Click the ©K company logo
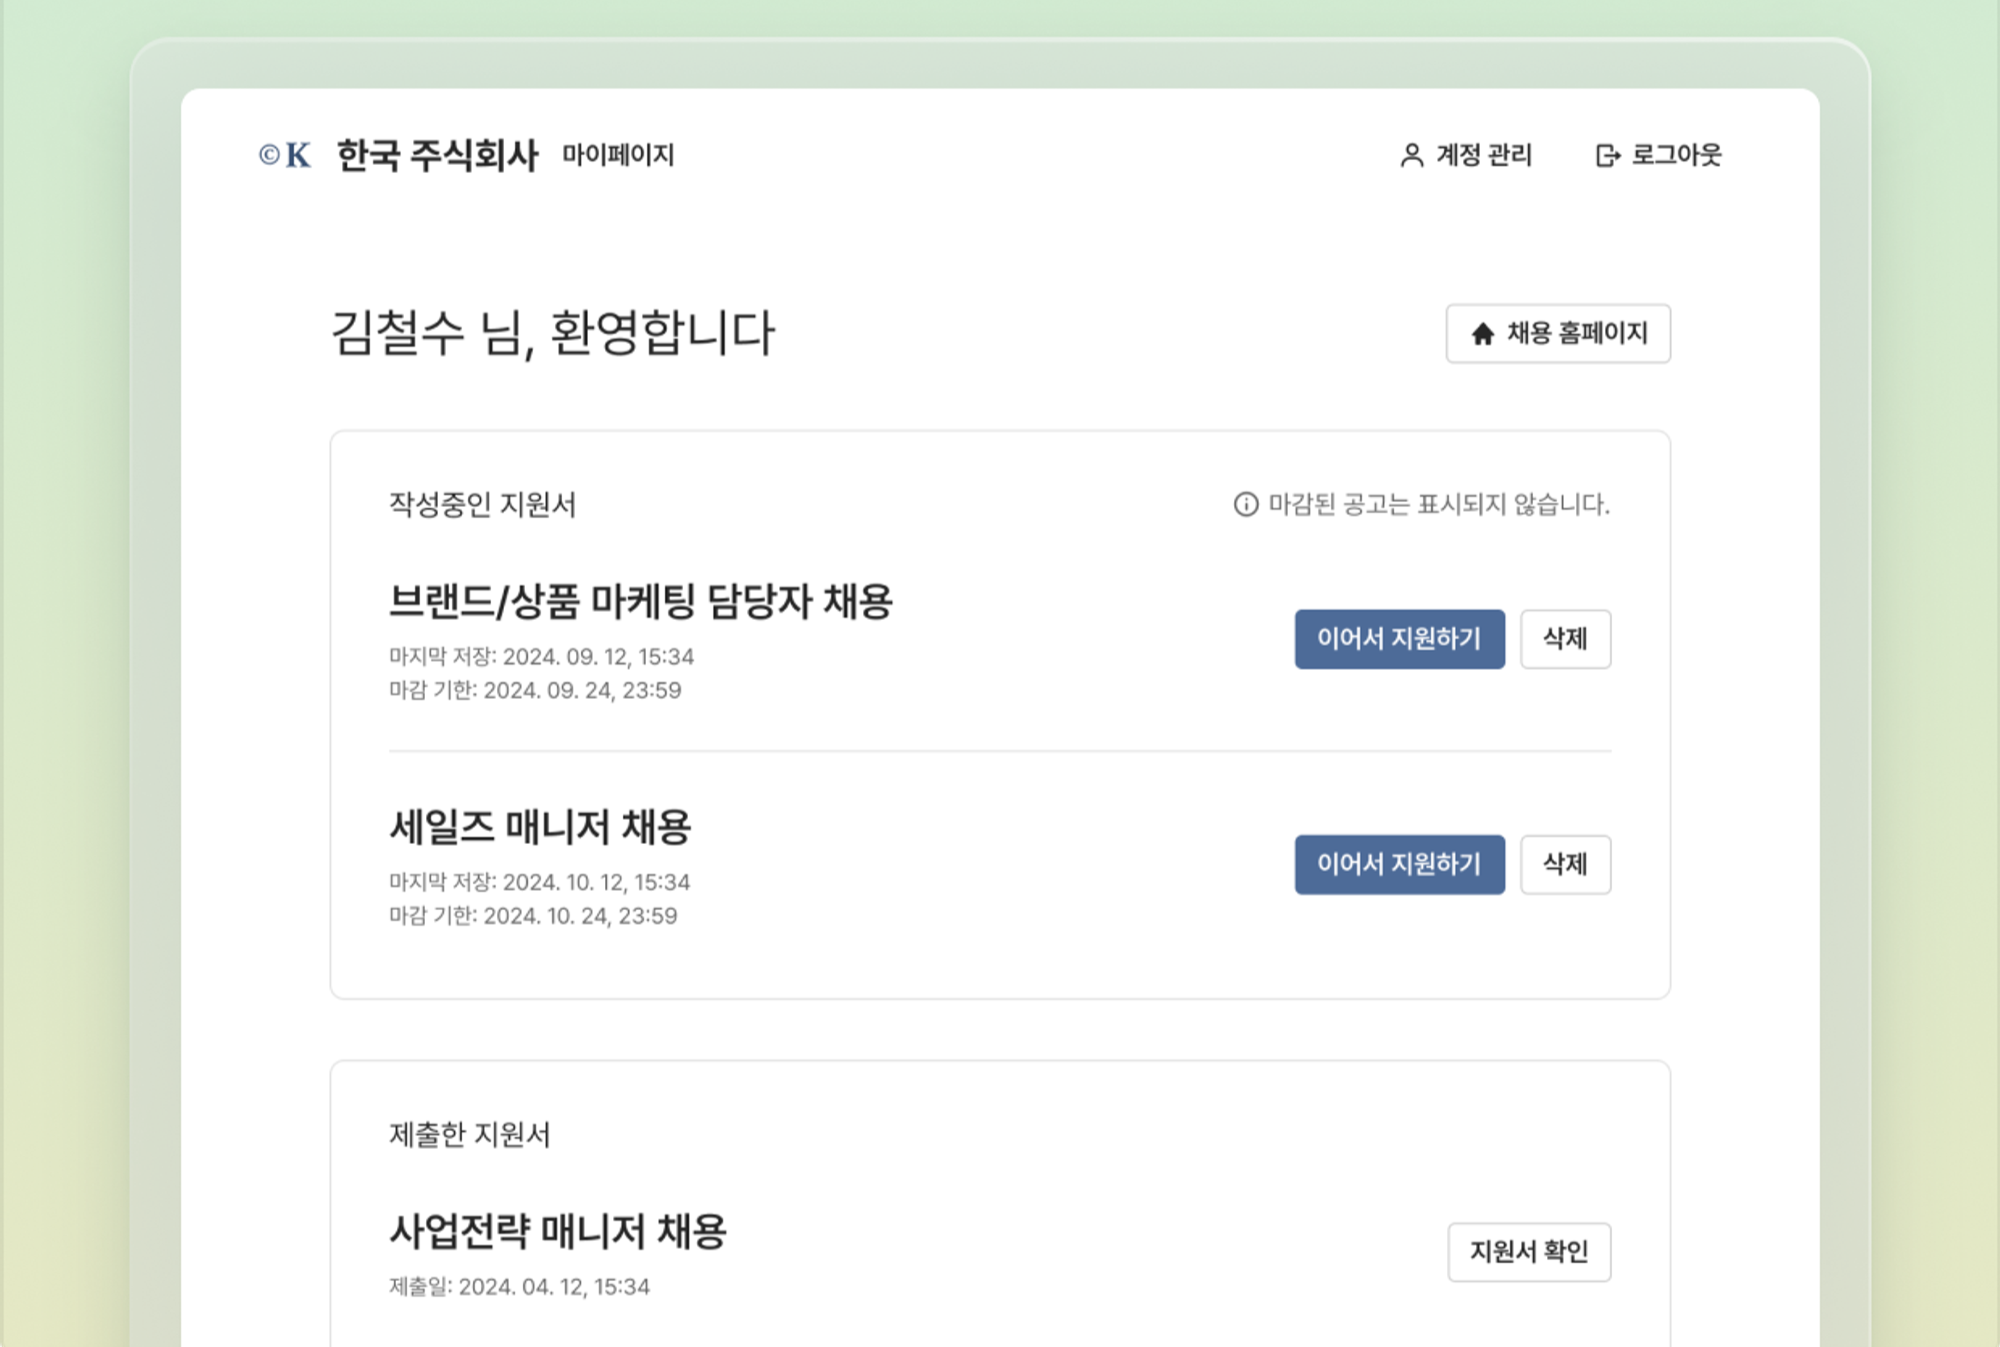This screenshot has height=1347, width=2000. (x=285, y=155)
